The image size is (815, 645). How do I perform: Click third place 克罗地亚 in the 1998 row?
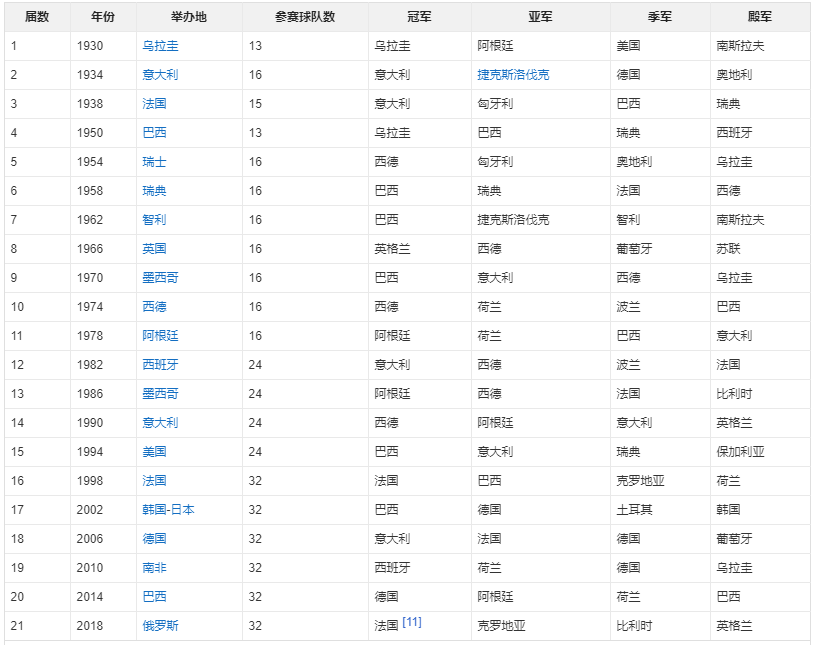coord(640,481)
